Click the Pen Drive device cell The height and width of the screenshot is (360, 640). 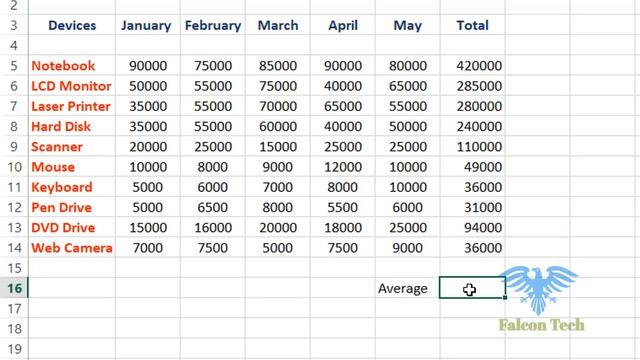pyautogui.click(x=72, y=207)
